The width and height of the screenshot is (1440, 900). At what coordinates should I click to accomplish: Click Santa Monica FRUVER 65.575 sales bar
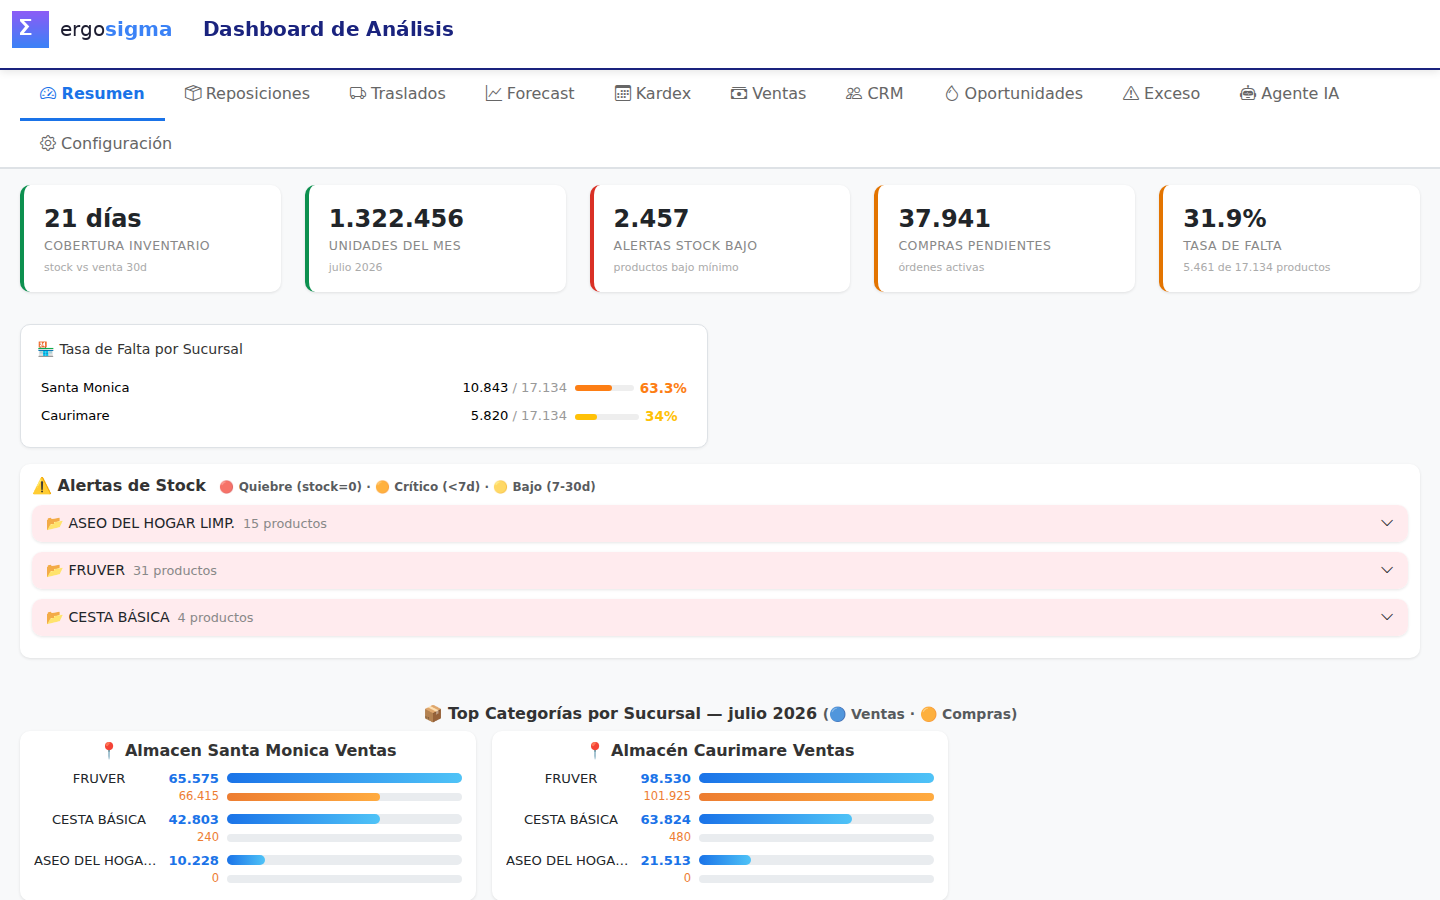pos(344,778)
